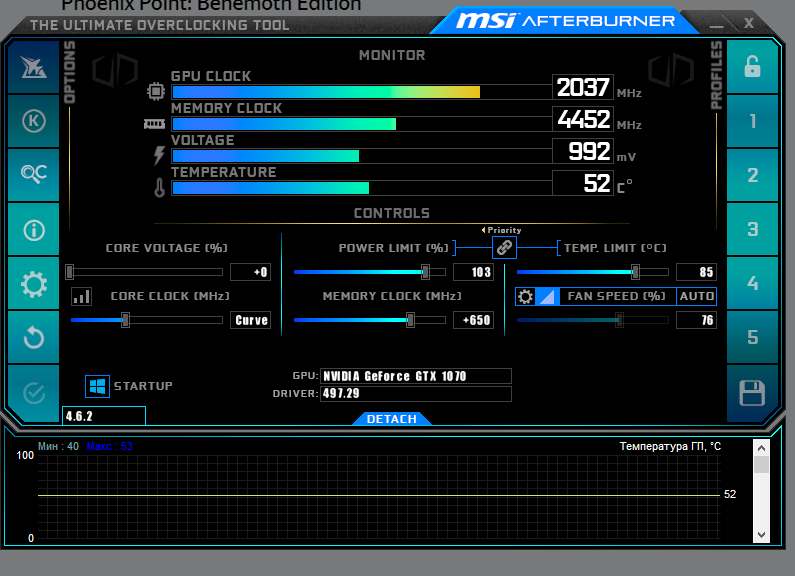This screenshot has height=576, width=795.
Task: Click the power limit 103 value field
Action: tap(474, 272)
